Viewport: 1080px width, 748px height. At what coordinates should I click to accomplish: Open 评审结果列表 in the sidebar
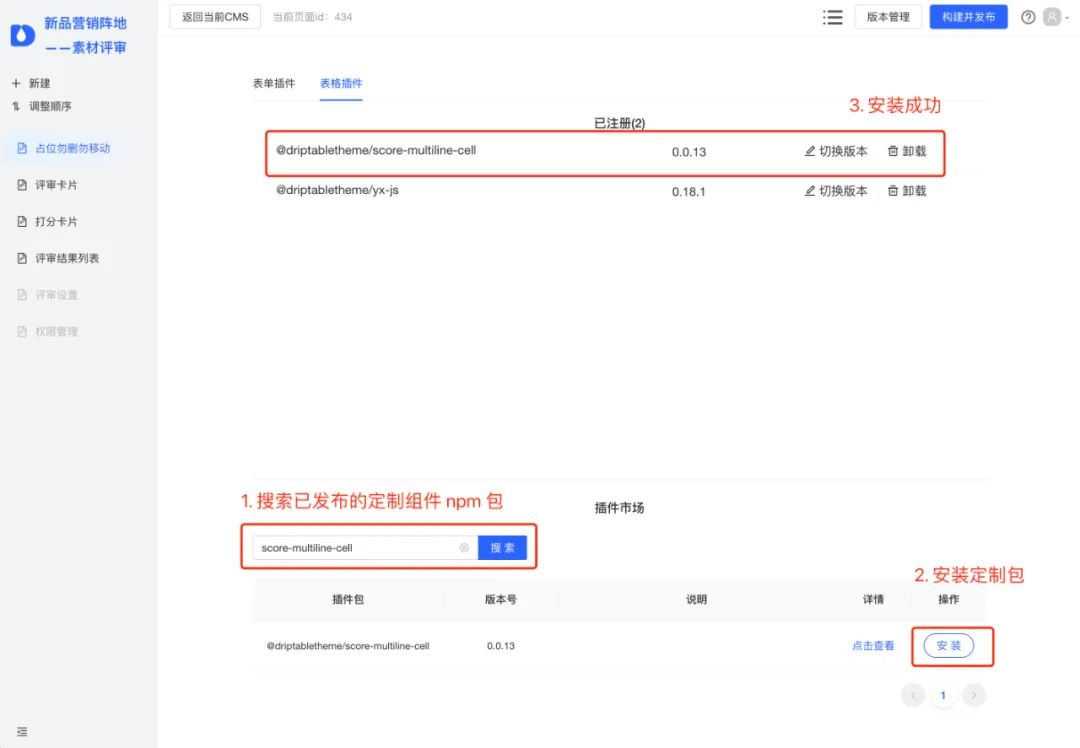pyautogui.click(x=67, y=258)
